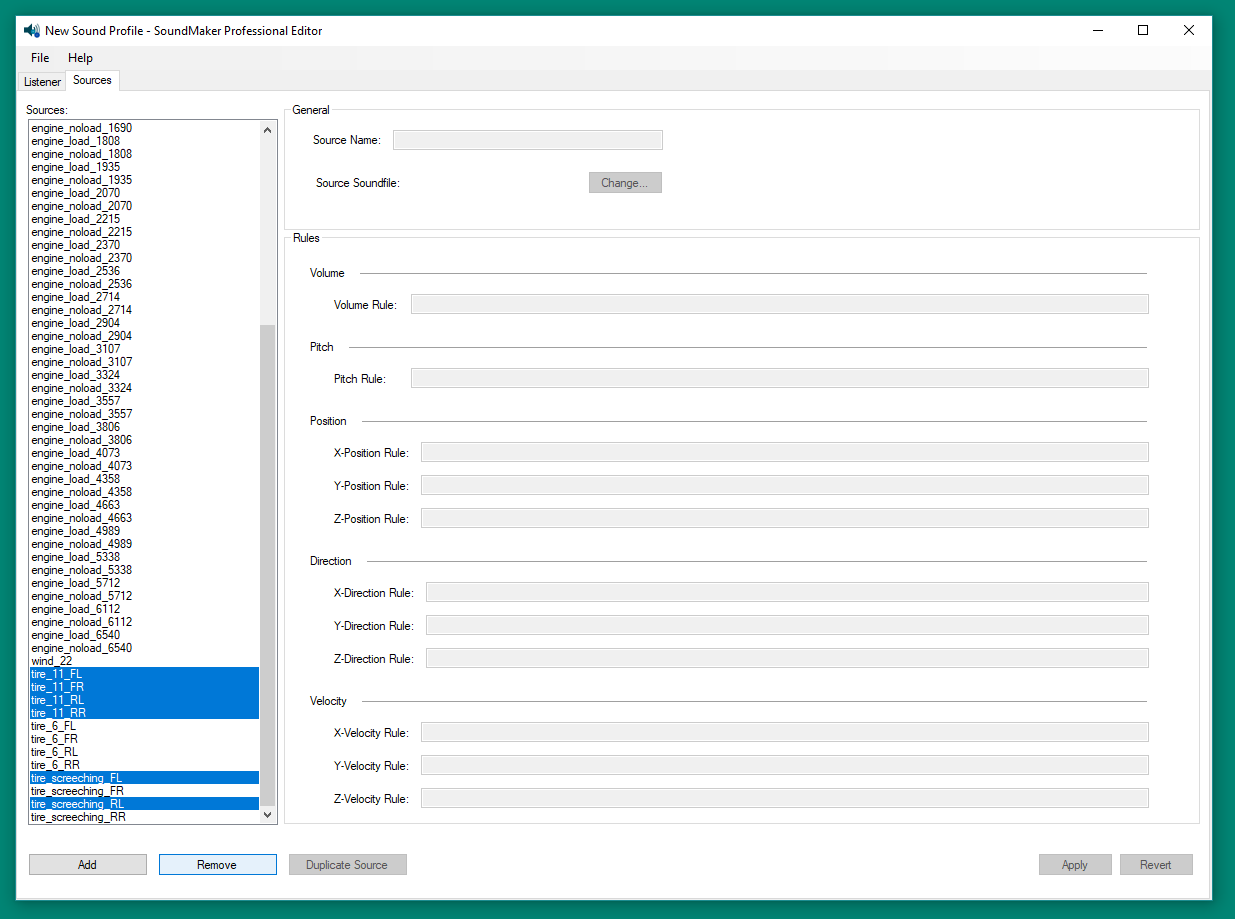
Task: Select tire_6_FR source
Action: point(144,739)
